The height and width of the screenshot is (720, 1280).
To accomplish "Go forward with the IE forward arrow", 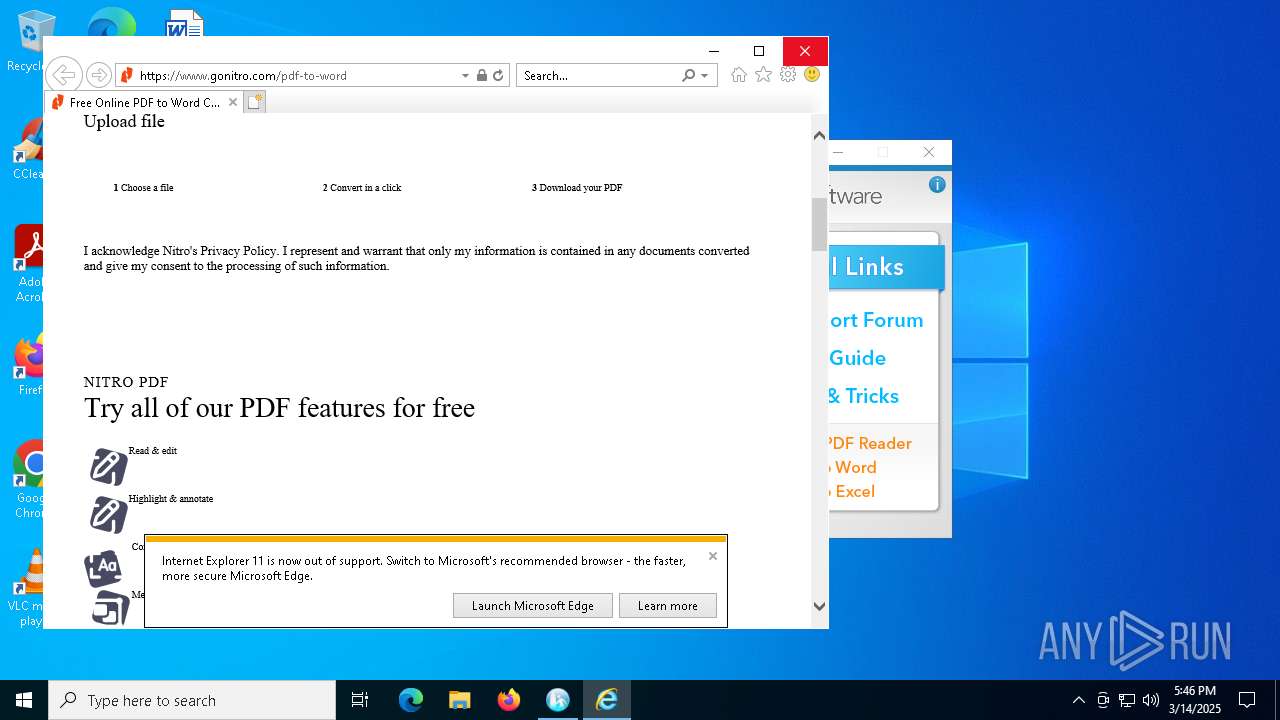I will click(98, 75).
